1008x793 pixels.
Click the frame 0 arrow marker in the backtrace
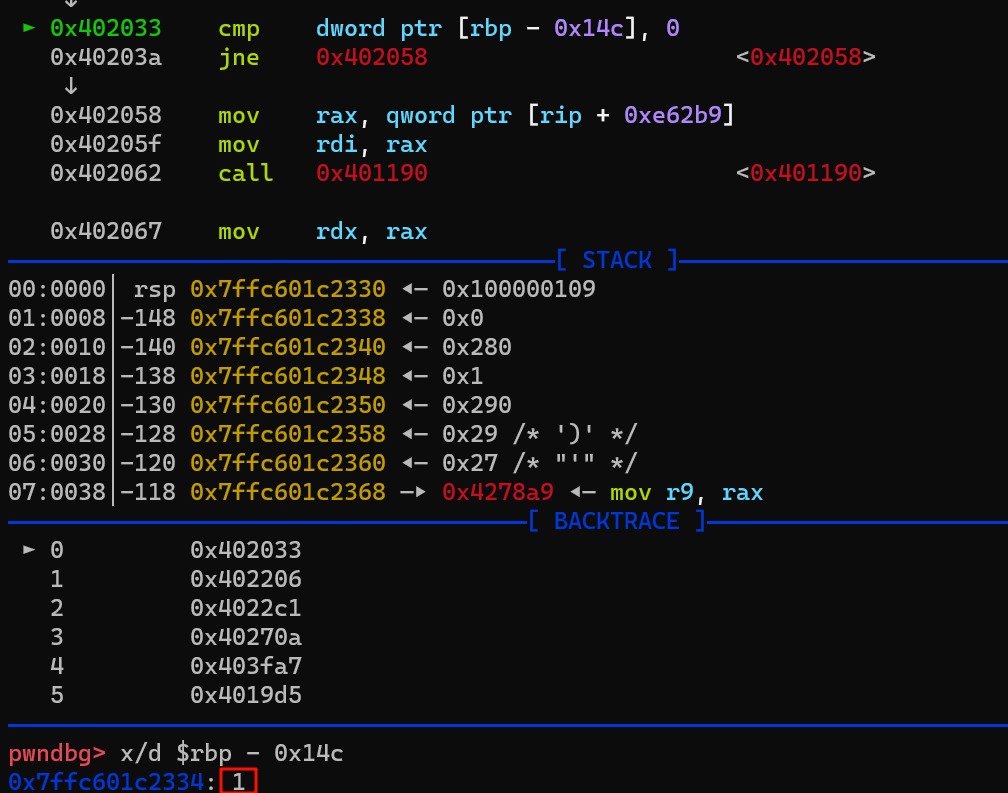[29, 550]
